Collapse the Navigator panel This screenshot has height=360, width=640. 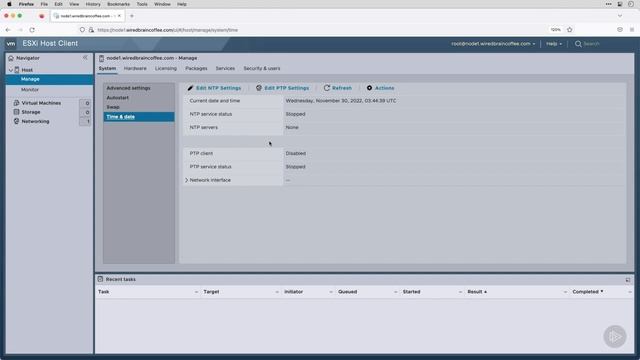85,58
